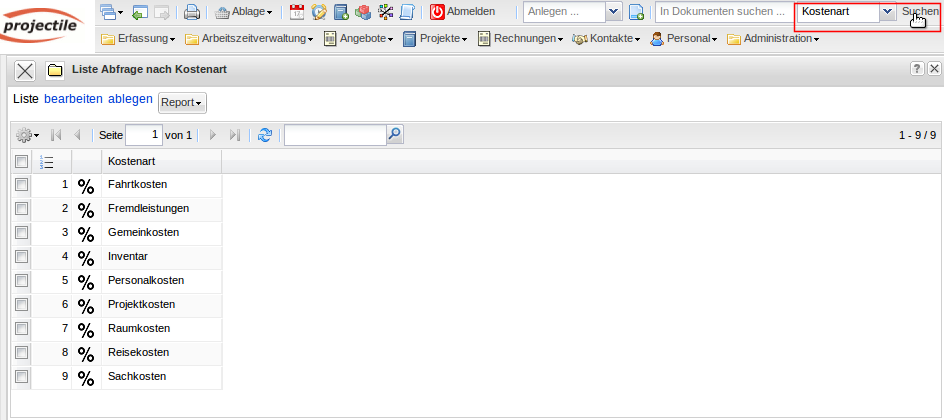This screenshot has width=946, height=420.
Task: Click into the Anlegen combo box field
Action: pos(565,11)
